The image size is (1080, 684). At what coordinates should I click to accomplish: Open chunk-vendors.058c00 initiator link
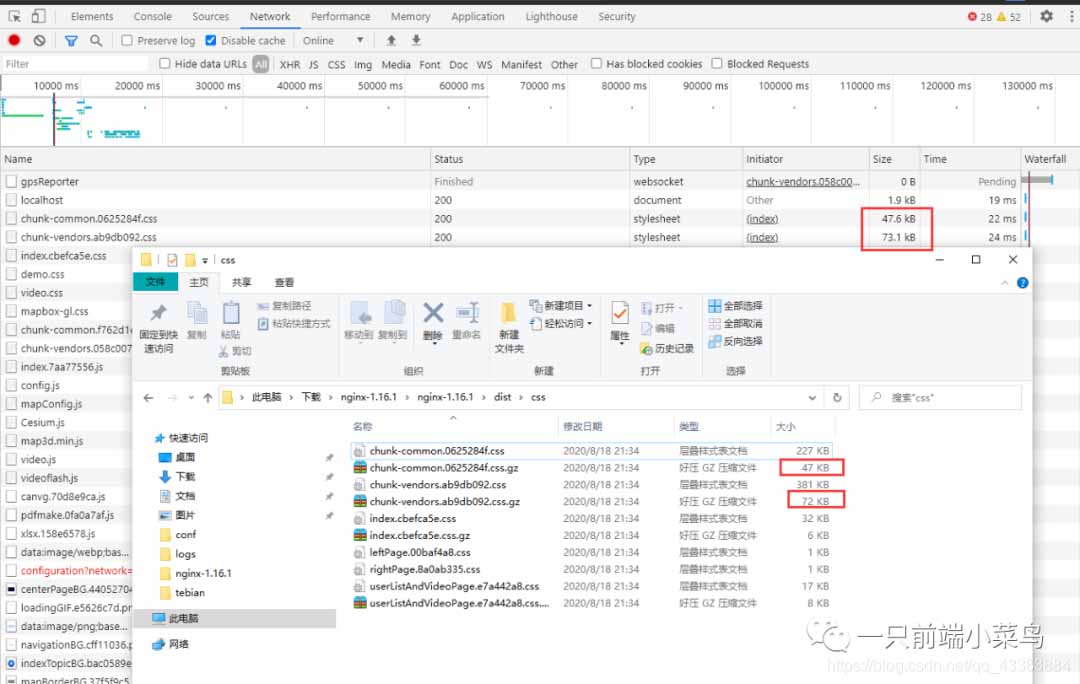pyautogui.click(x=802, y=182)
